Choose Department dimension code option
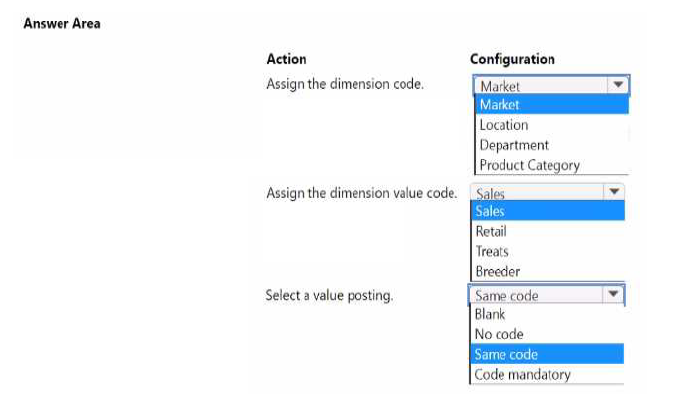This screenshot has width=681, height=403. click(552, 145)
